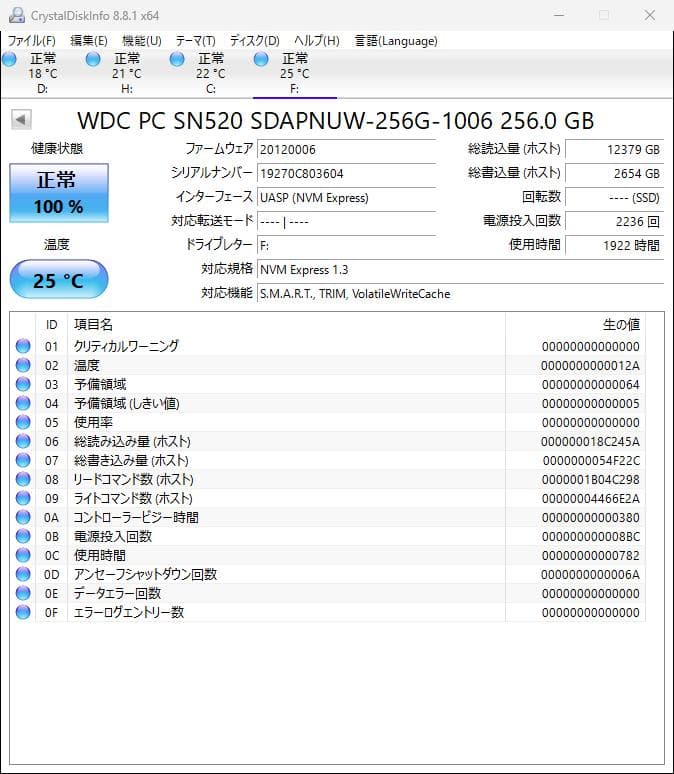Select the リードコマンド数 (ホスト) attribute name
674x774 pixels.
pos(133,479)
